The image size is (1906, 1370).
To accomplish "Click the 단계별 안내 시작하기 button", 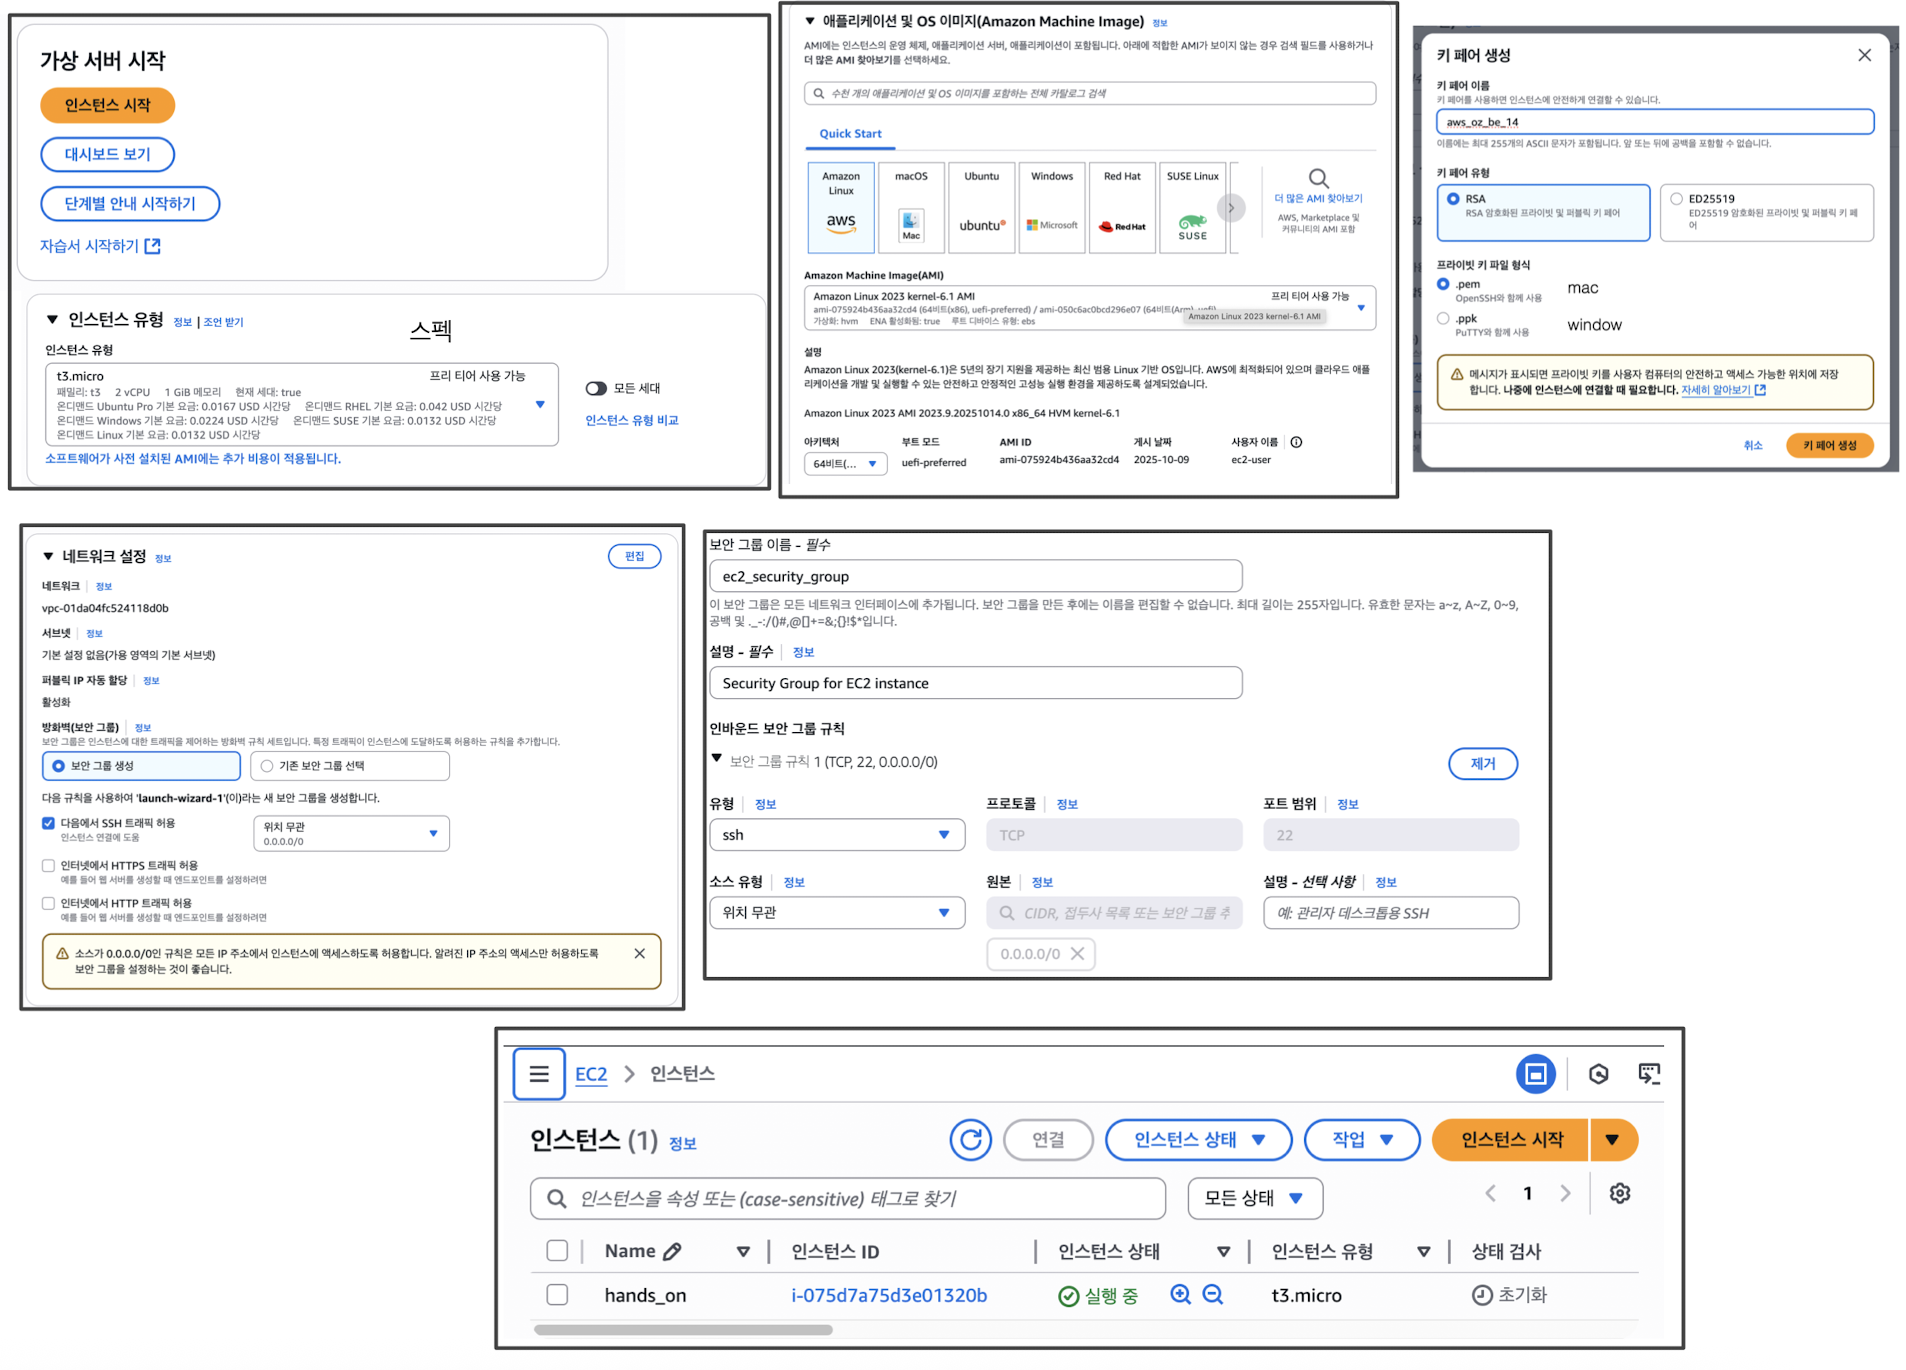I will point(130,203).
